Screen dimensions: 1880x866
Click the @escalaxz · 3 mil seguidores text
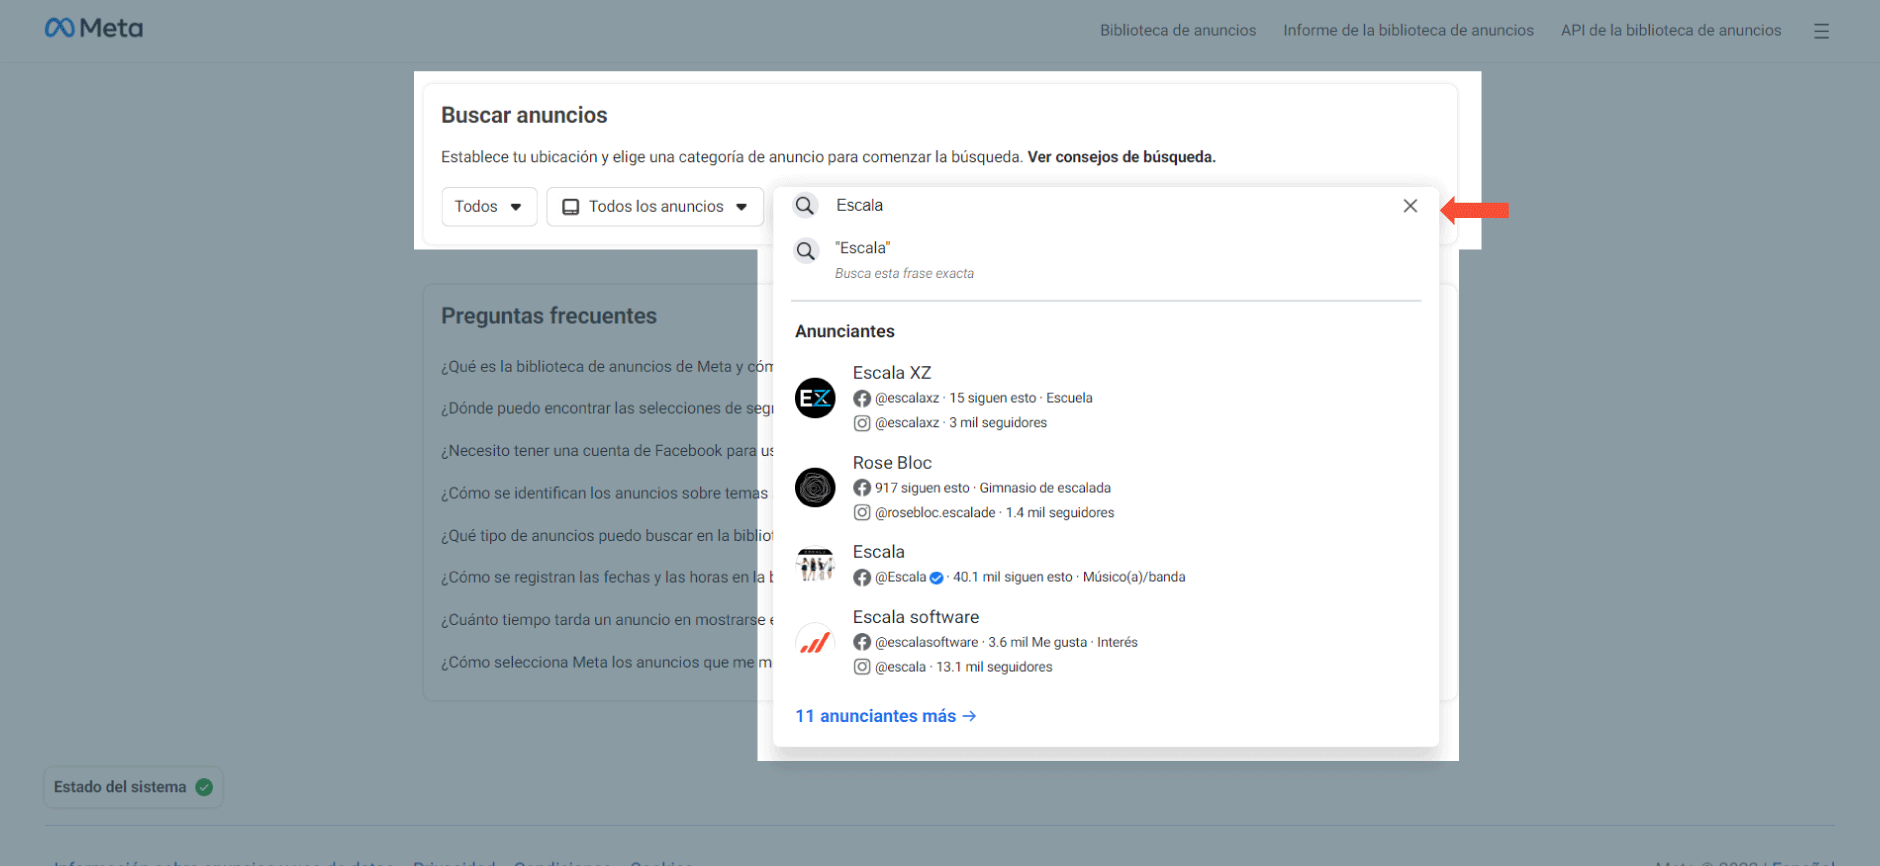click(961, 423)
